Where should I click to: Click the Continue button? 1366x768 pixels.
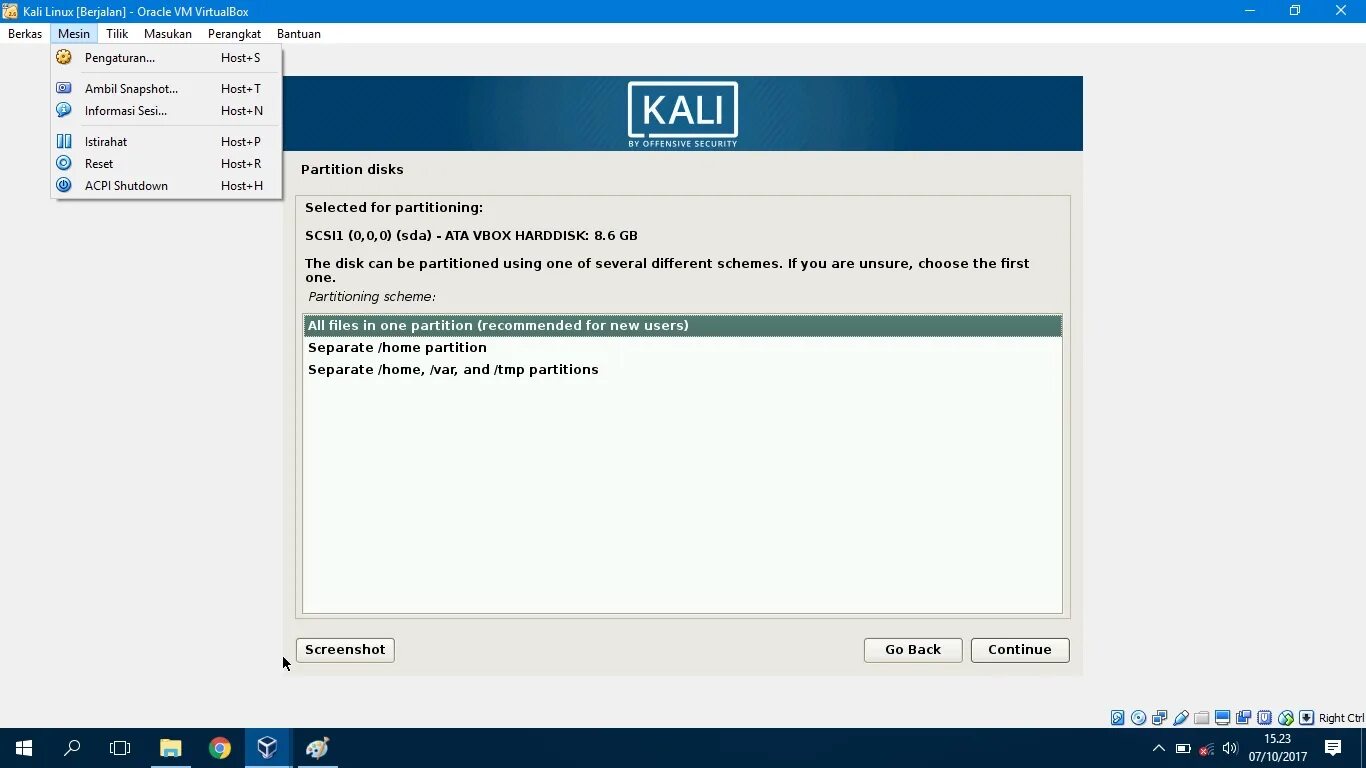click(1020, 650)
